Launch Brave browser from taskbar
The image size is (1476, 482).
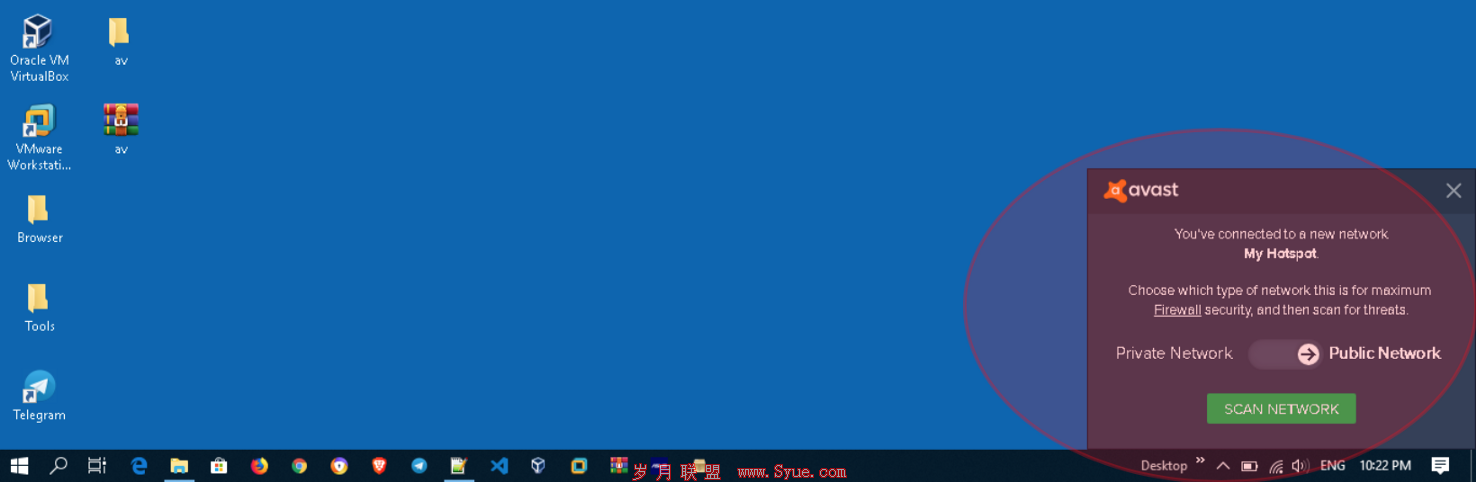click(379, 465)
